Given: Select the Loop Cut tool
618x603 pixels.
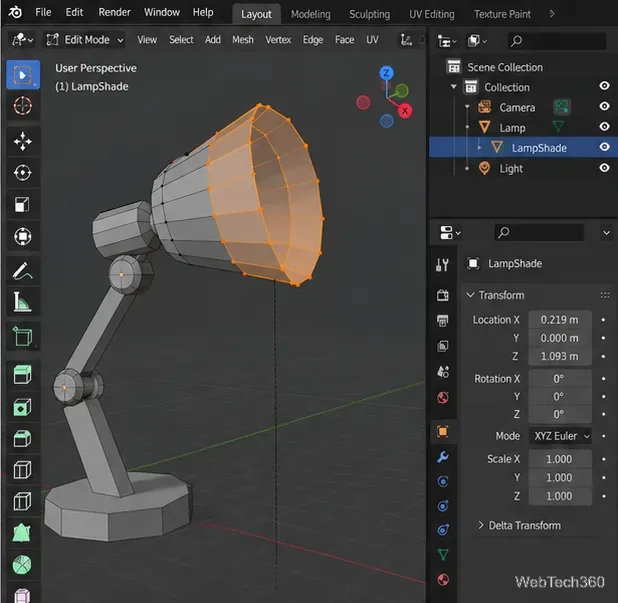Looking at the screenshot, I should pyautogui.click(x=23, y=470).
